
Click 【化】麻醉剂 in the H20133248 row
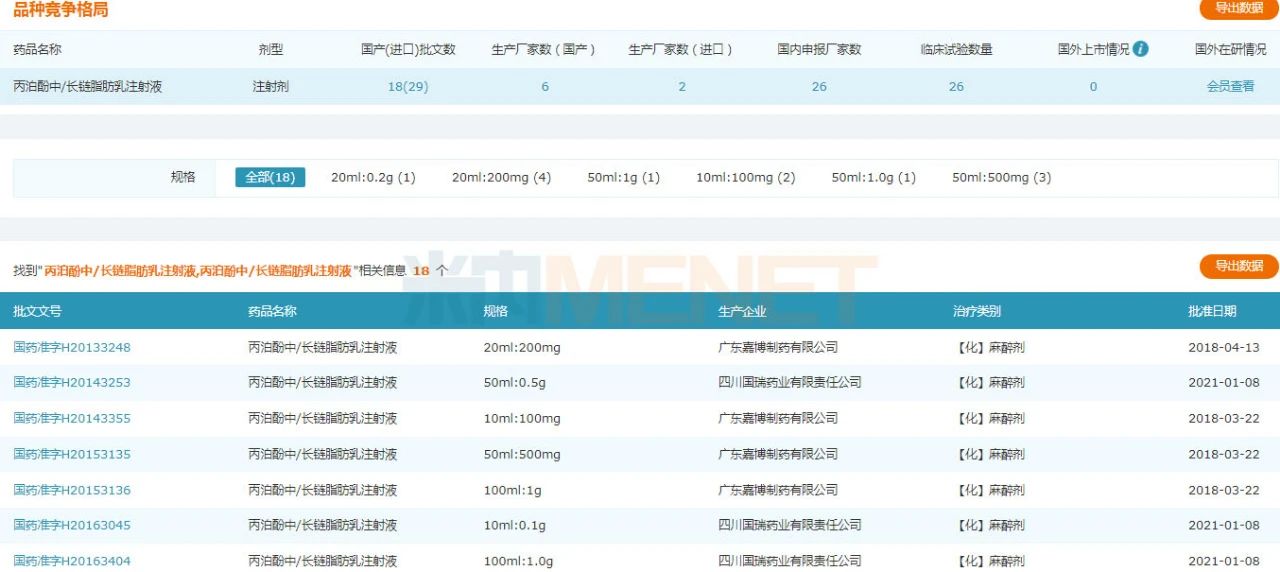tap(989, 347)
